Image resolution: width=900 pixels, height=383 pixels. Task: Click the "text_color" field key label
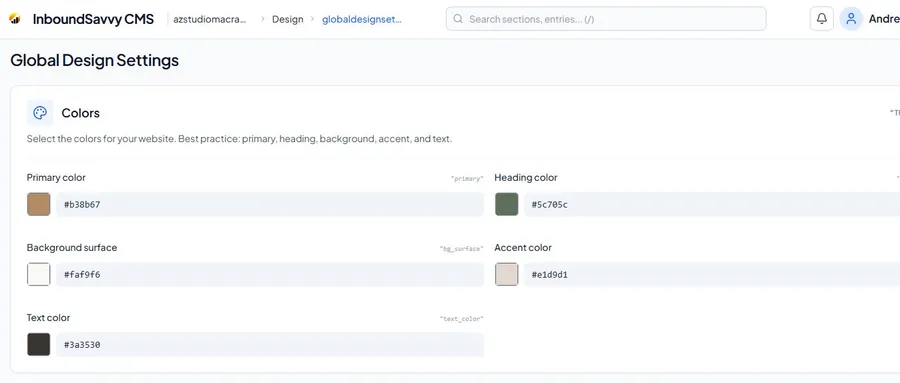461,319
